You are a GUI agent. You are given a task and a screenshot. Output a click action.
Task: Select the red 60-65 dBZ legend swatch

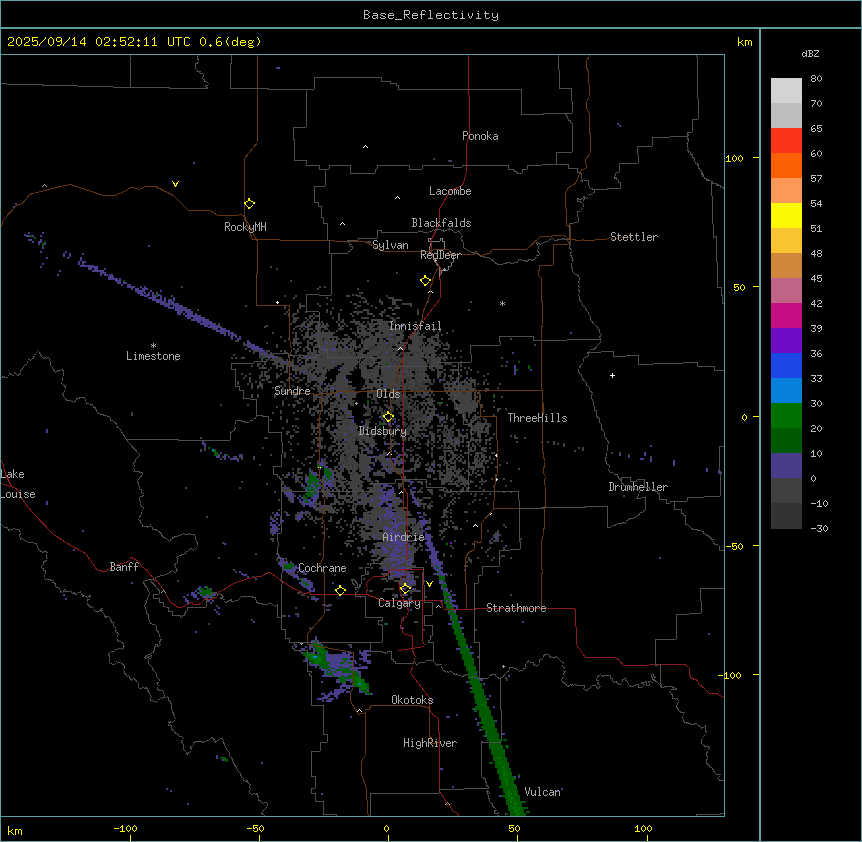coord(786,140)
